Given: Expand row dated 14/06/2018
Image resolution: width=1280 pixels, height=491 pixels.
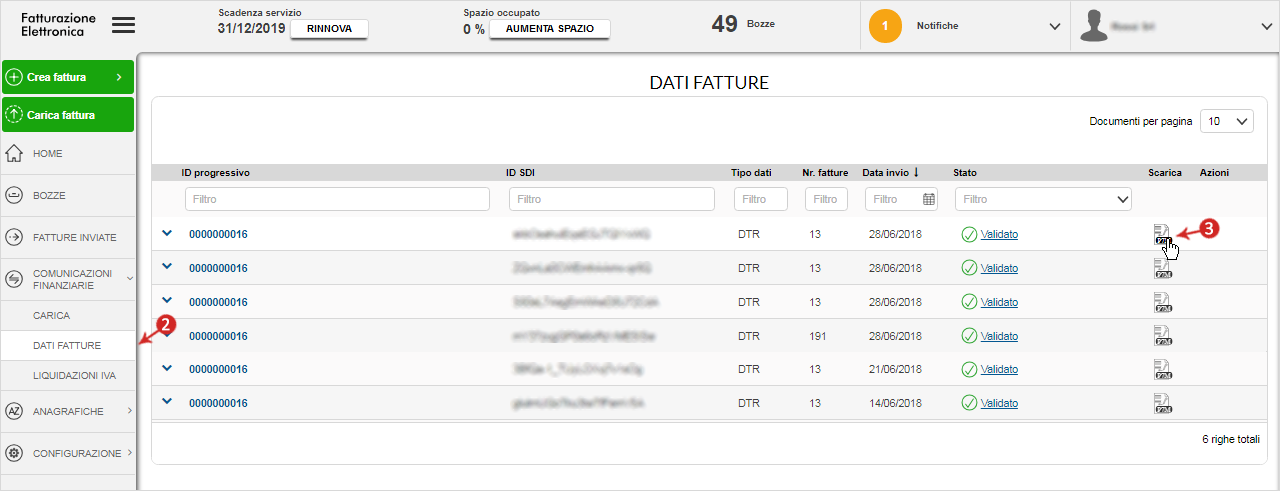Looking at the screenshot, I should [167, 402].
